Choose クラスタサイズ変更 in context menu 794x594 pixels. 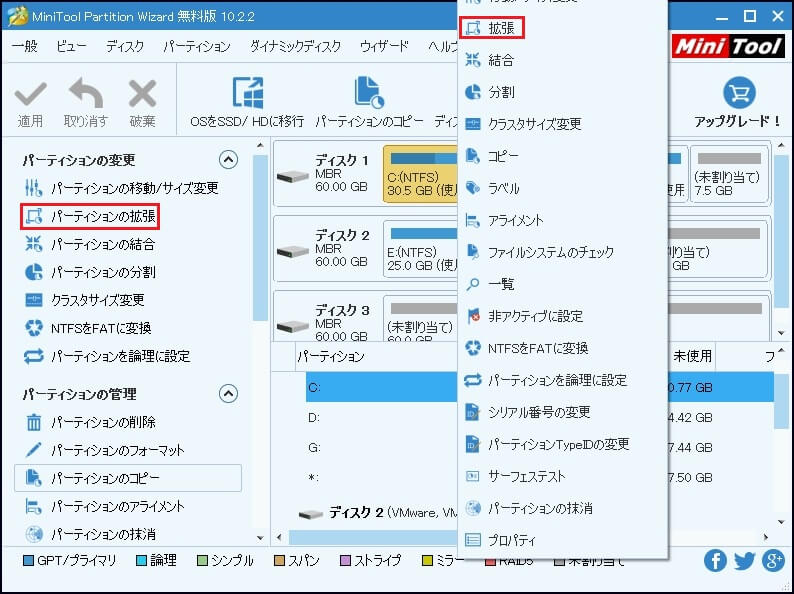point(562,125)
